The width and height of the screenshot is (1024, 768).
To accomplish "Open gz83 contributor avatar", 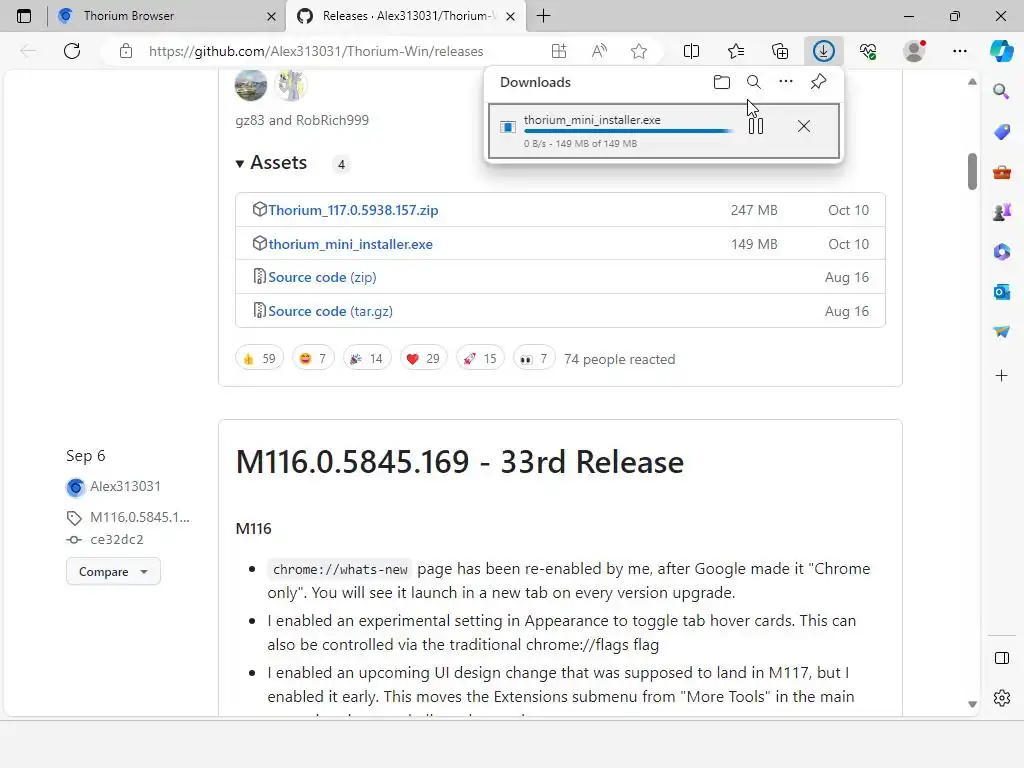I will tap(251, 86).
